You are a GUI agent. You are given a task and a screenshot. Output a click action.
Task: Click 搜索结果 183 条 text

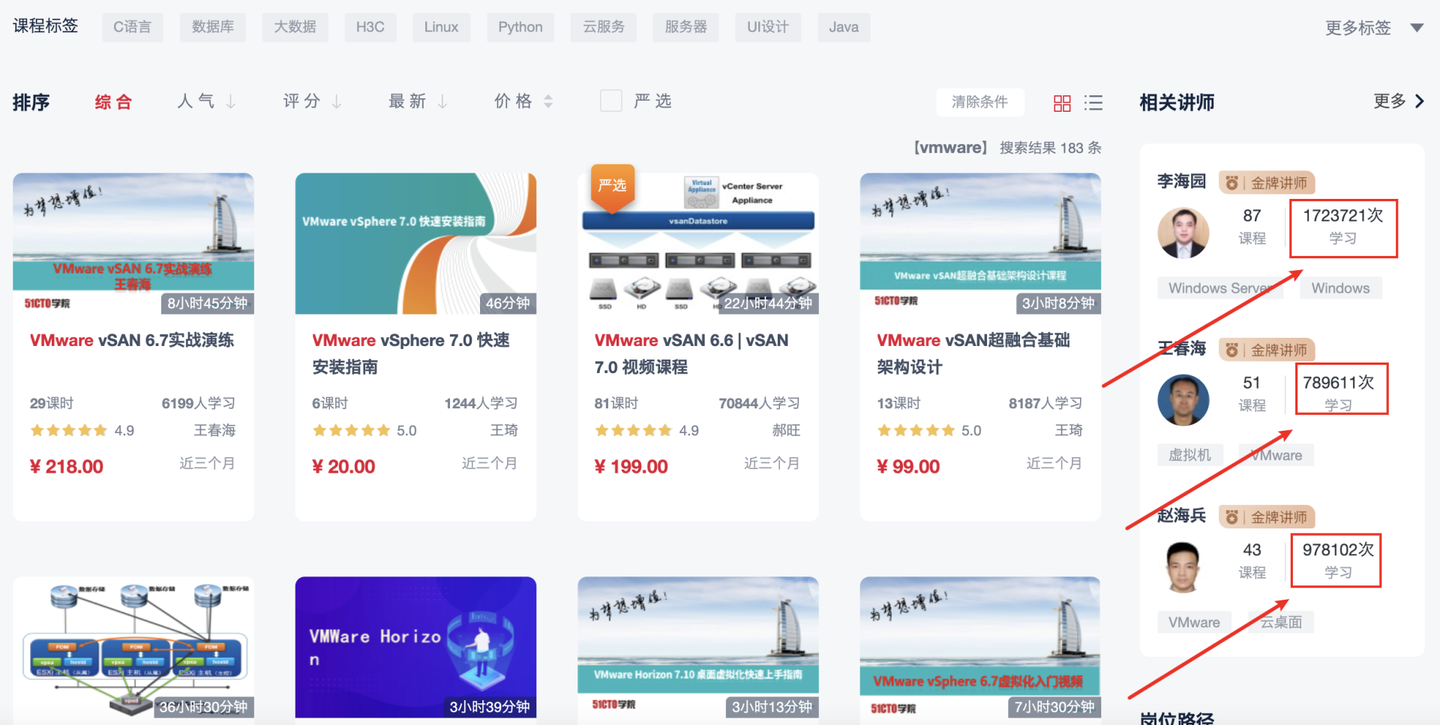[x=1050, y=148]
